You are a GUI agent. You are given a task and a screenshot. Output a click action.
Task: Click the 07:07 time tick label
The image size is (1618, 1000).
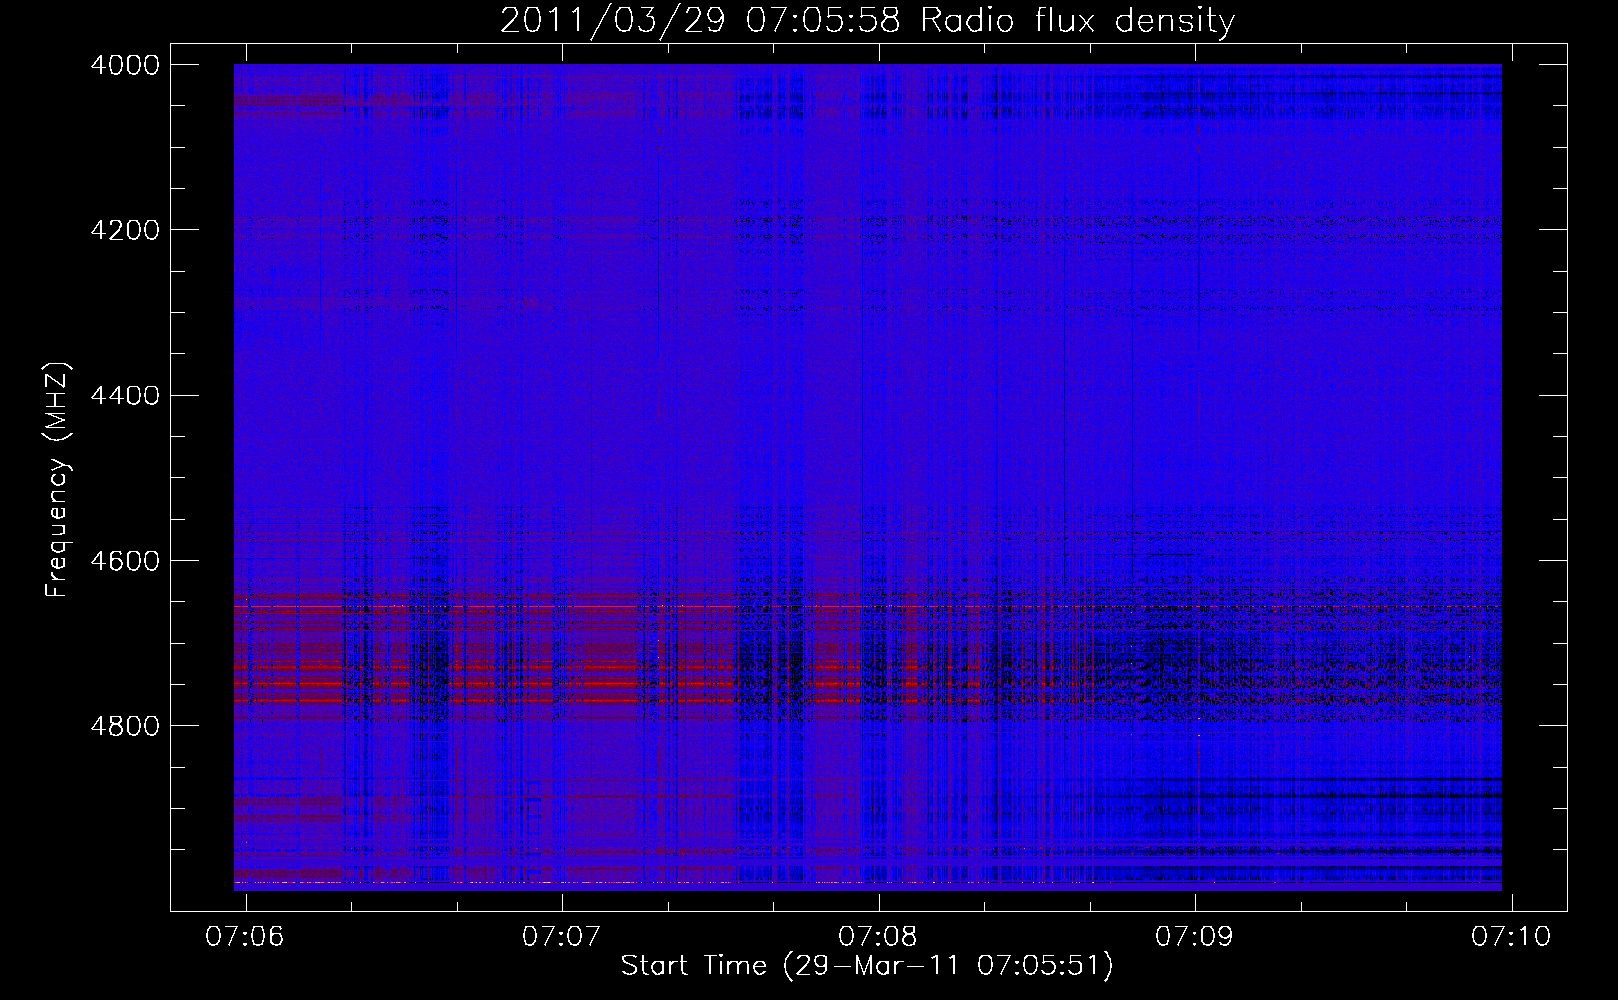[562, 936]
